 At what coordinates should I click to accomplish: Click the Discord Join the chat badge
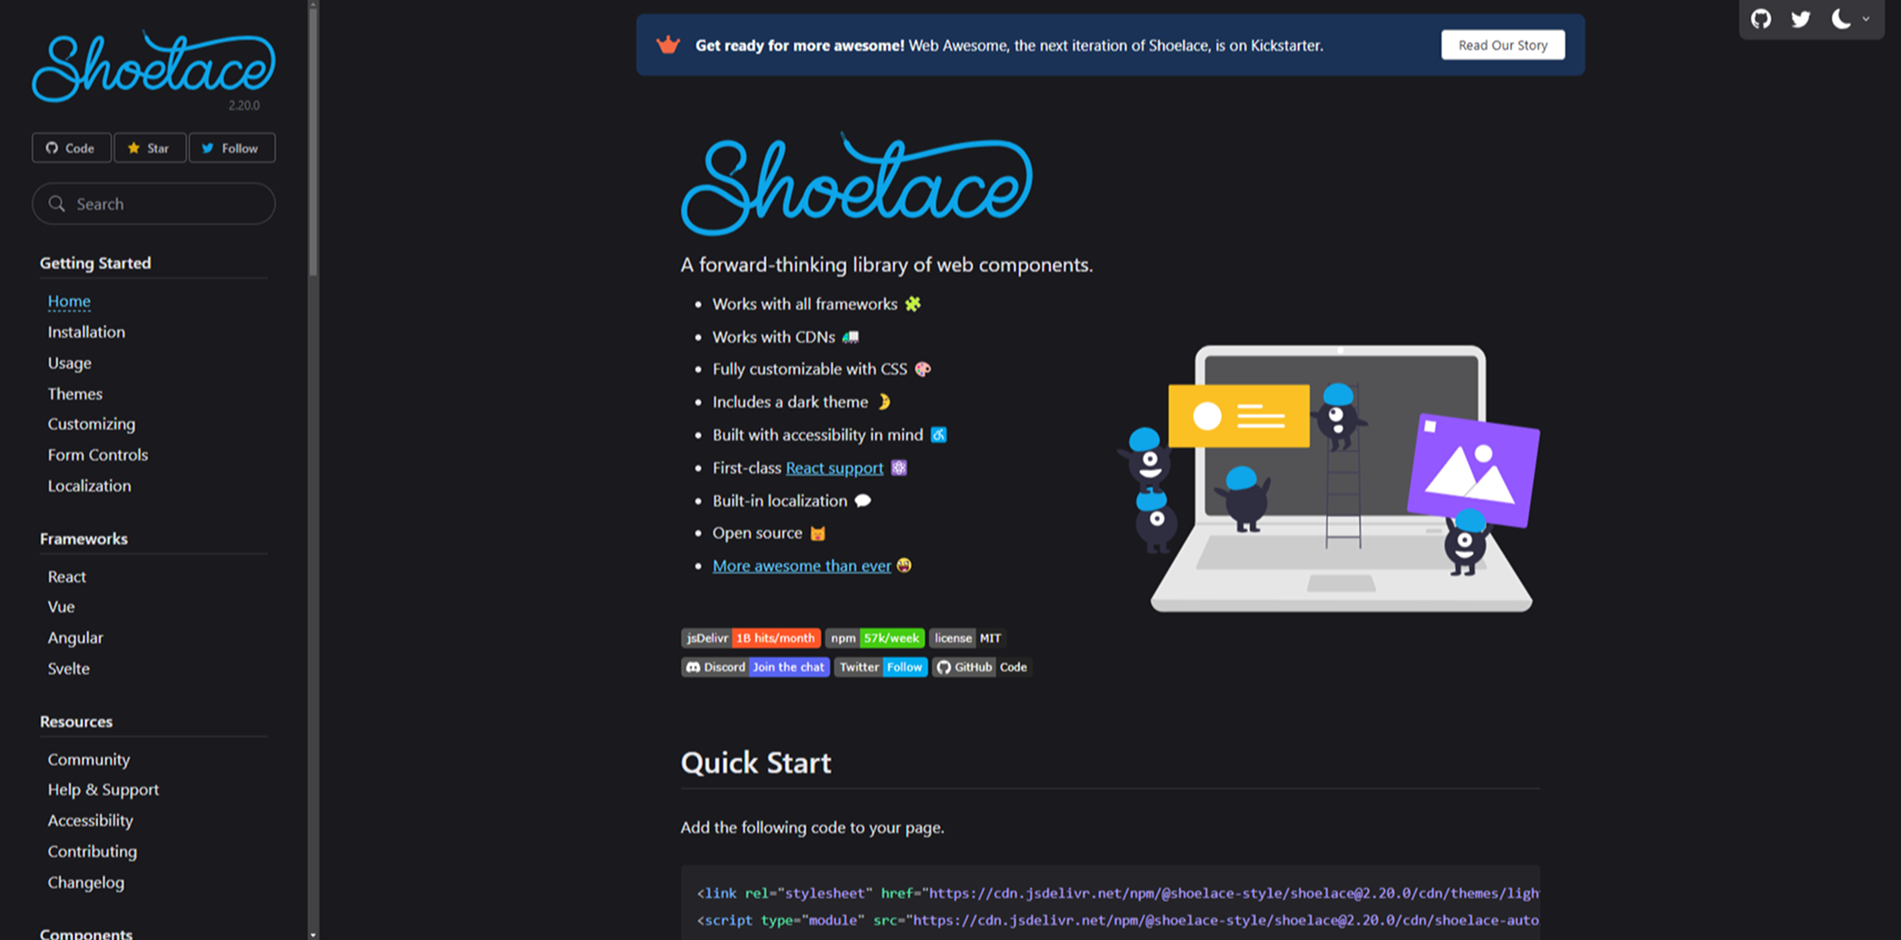click(755, 667)
